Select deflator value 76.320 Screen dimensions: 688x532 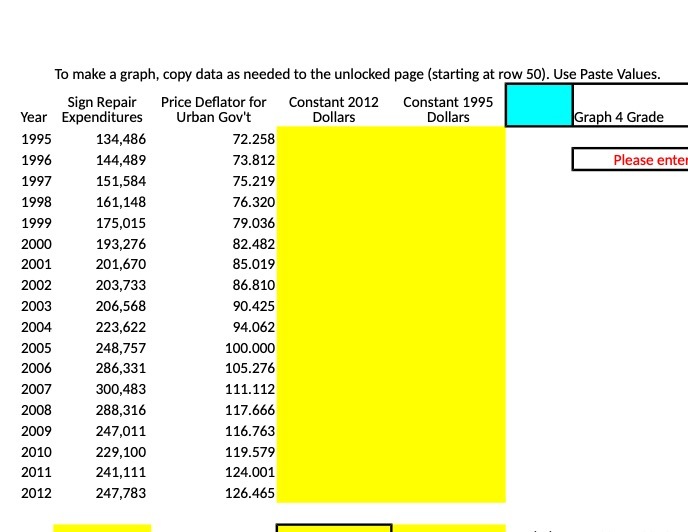[254, 202]
